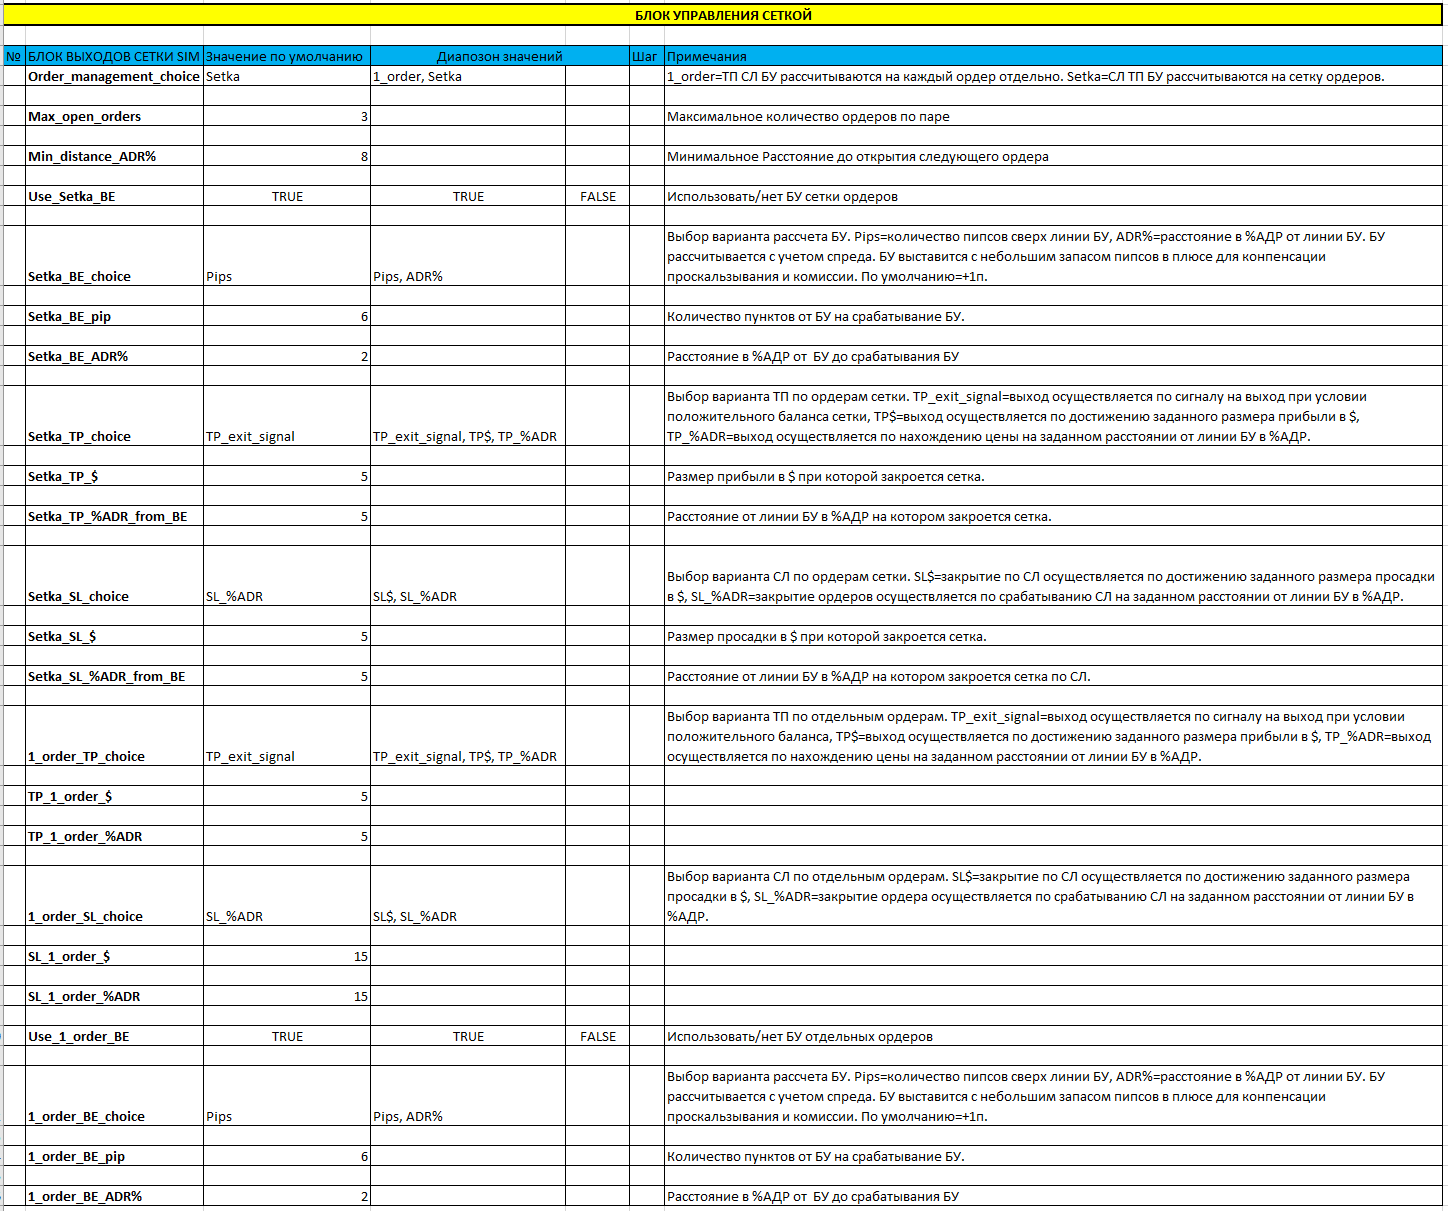Select the 'Min_distance_ADR%' cell
Image resolution: width=1448 pixels, height=1211 pixels.
tap(114, 156)
